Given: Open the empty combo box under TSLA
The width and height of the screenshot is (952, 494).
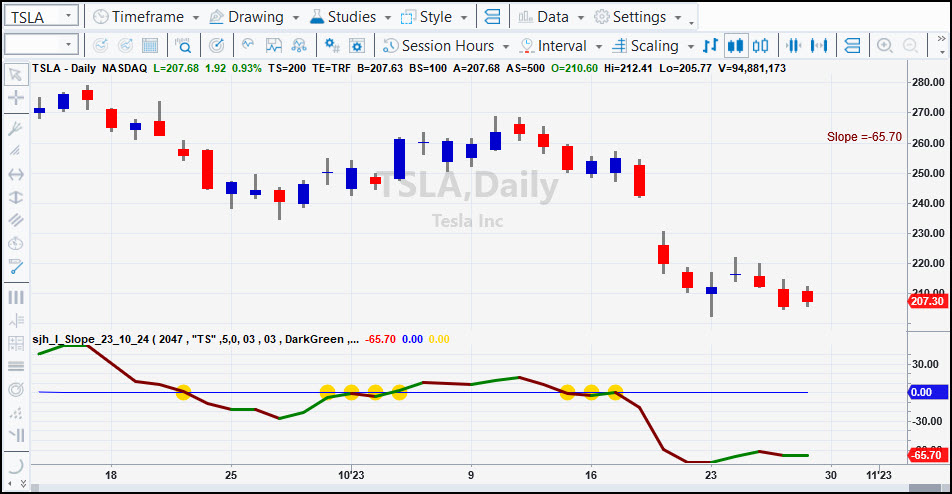Looking at the screenshot, I should (x=41, y=45).
